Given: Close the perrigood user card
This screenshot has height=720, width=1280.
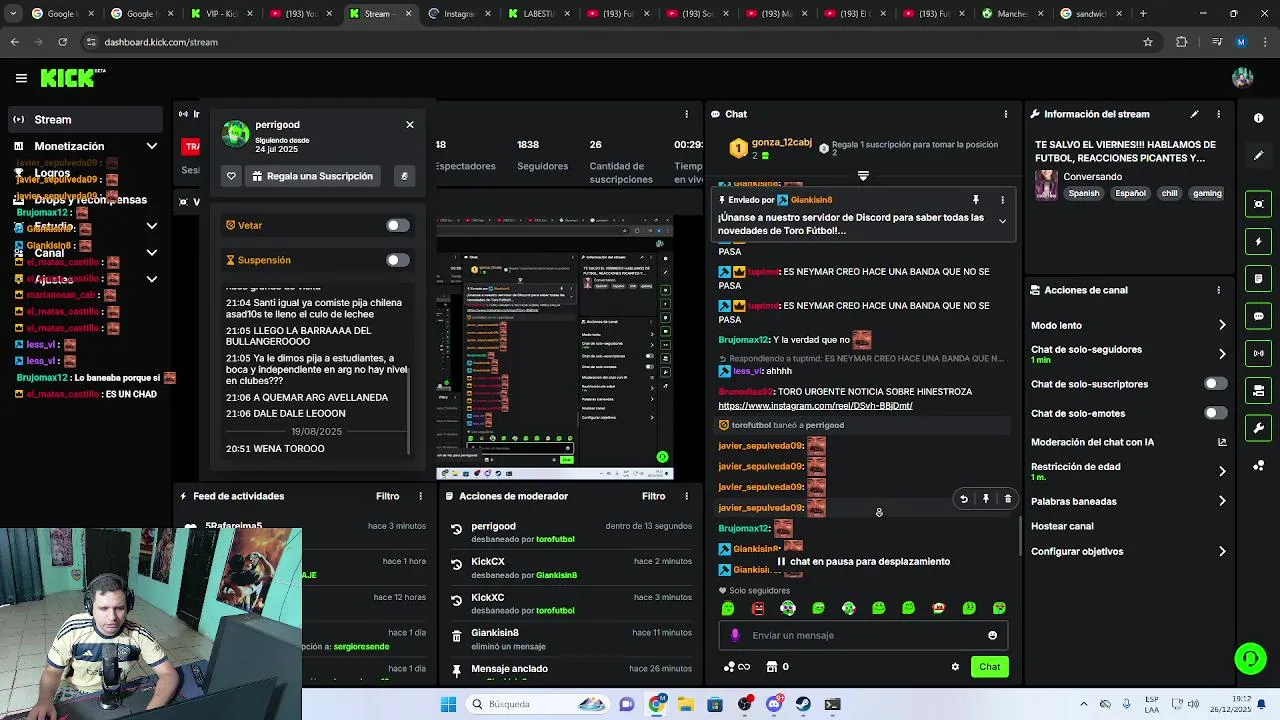Looking at the screenshot, I should [410, 124].
